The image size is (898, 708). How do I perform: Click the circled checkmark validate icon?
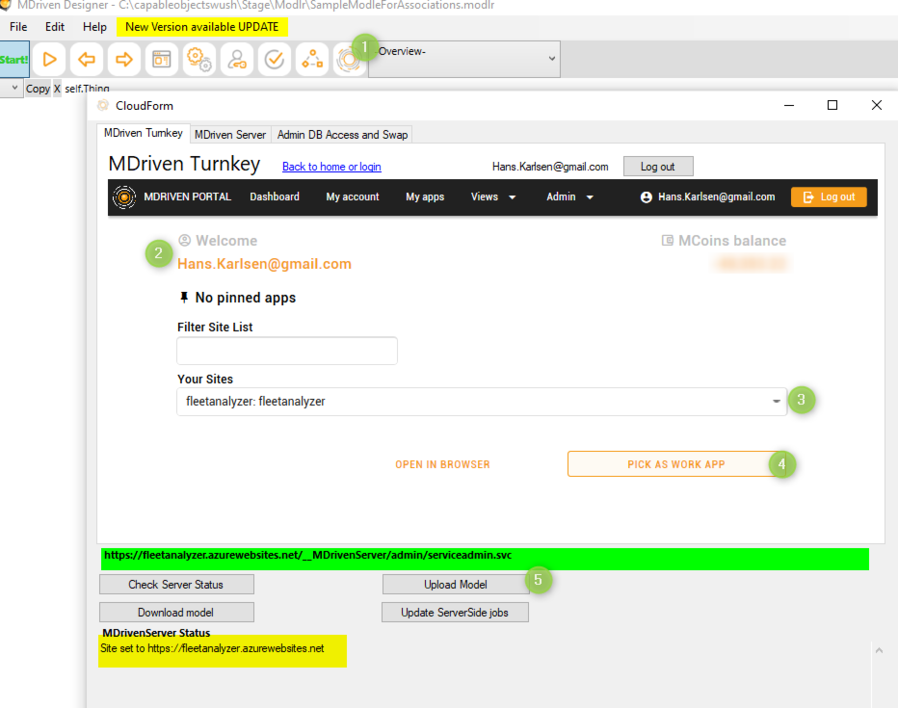pos(274,59)
